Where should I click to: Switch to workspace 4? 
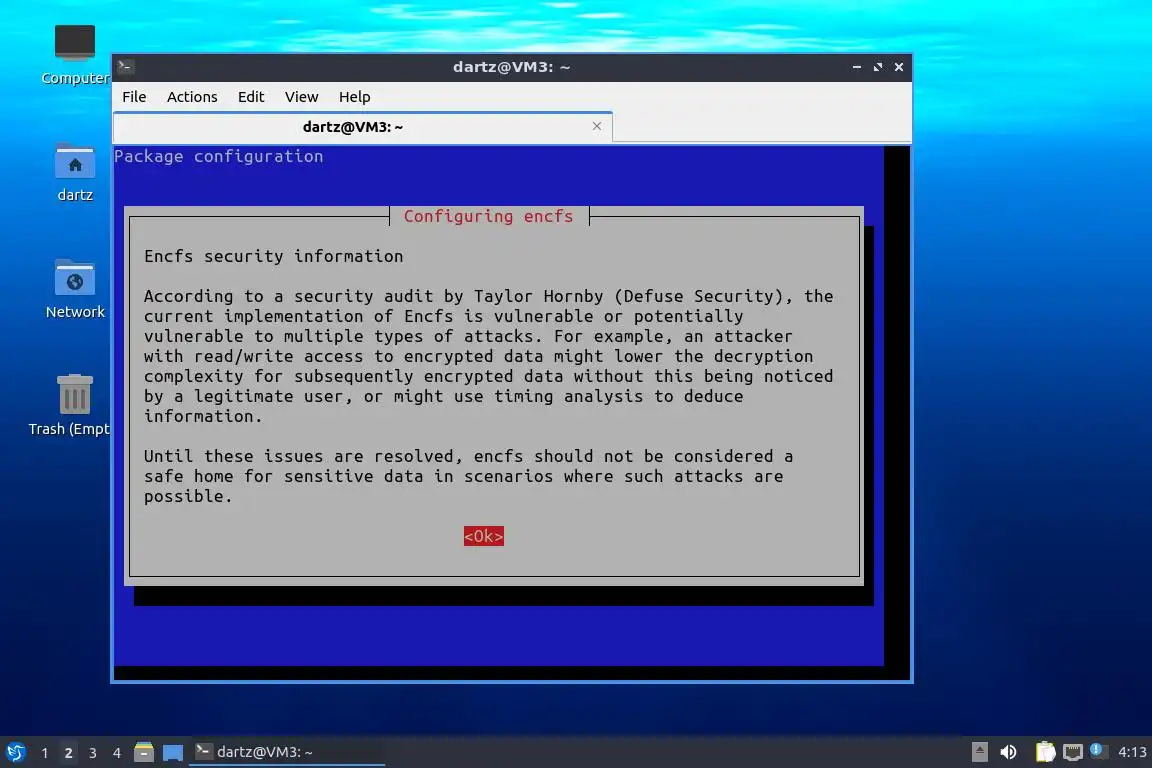[x=117, y=753]
